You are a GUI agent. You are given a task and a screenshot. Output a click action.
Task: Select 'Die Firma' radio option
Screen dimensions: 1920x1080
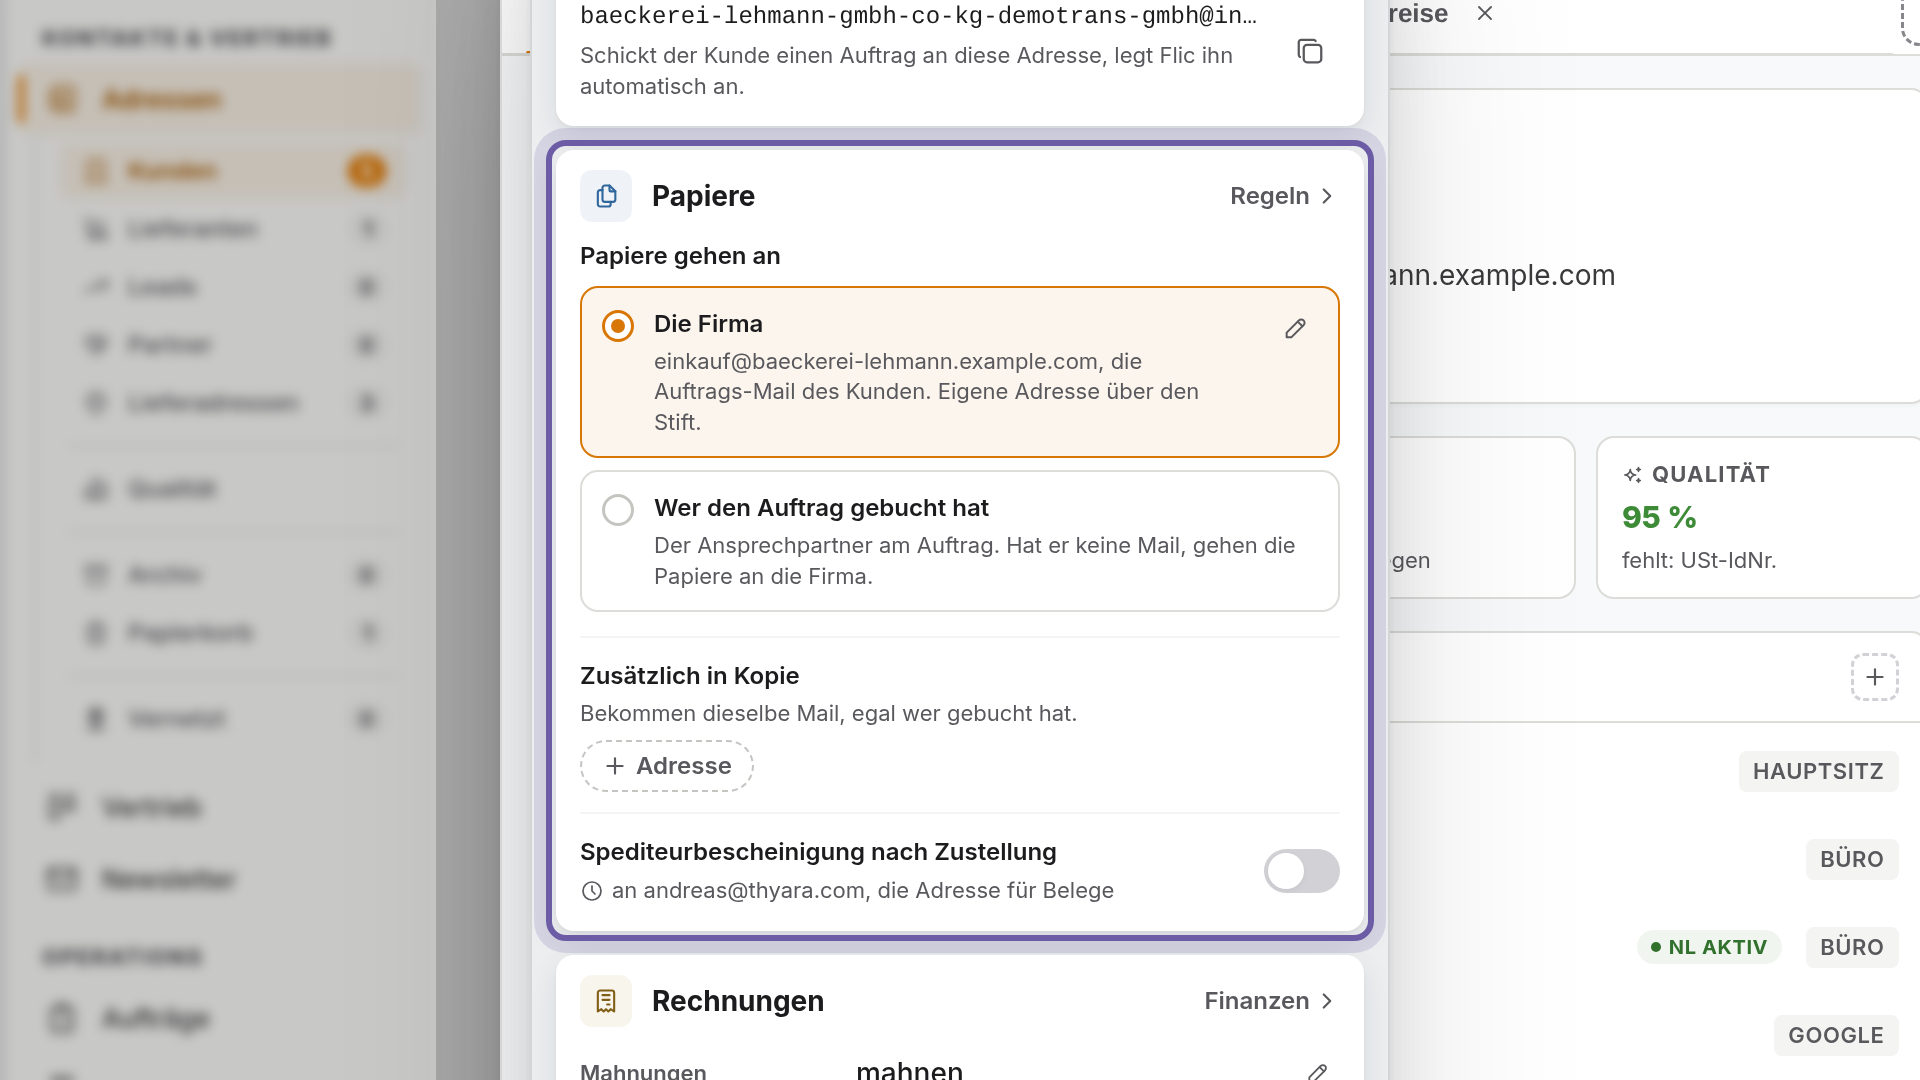(x=618, y=326)
